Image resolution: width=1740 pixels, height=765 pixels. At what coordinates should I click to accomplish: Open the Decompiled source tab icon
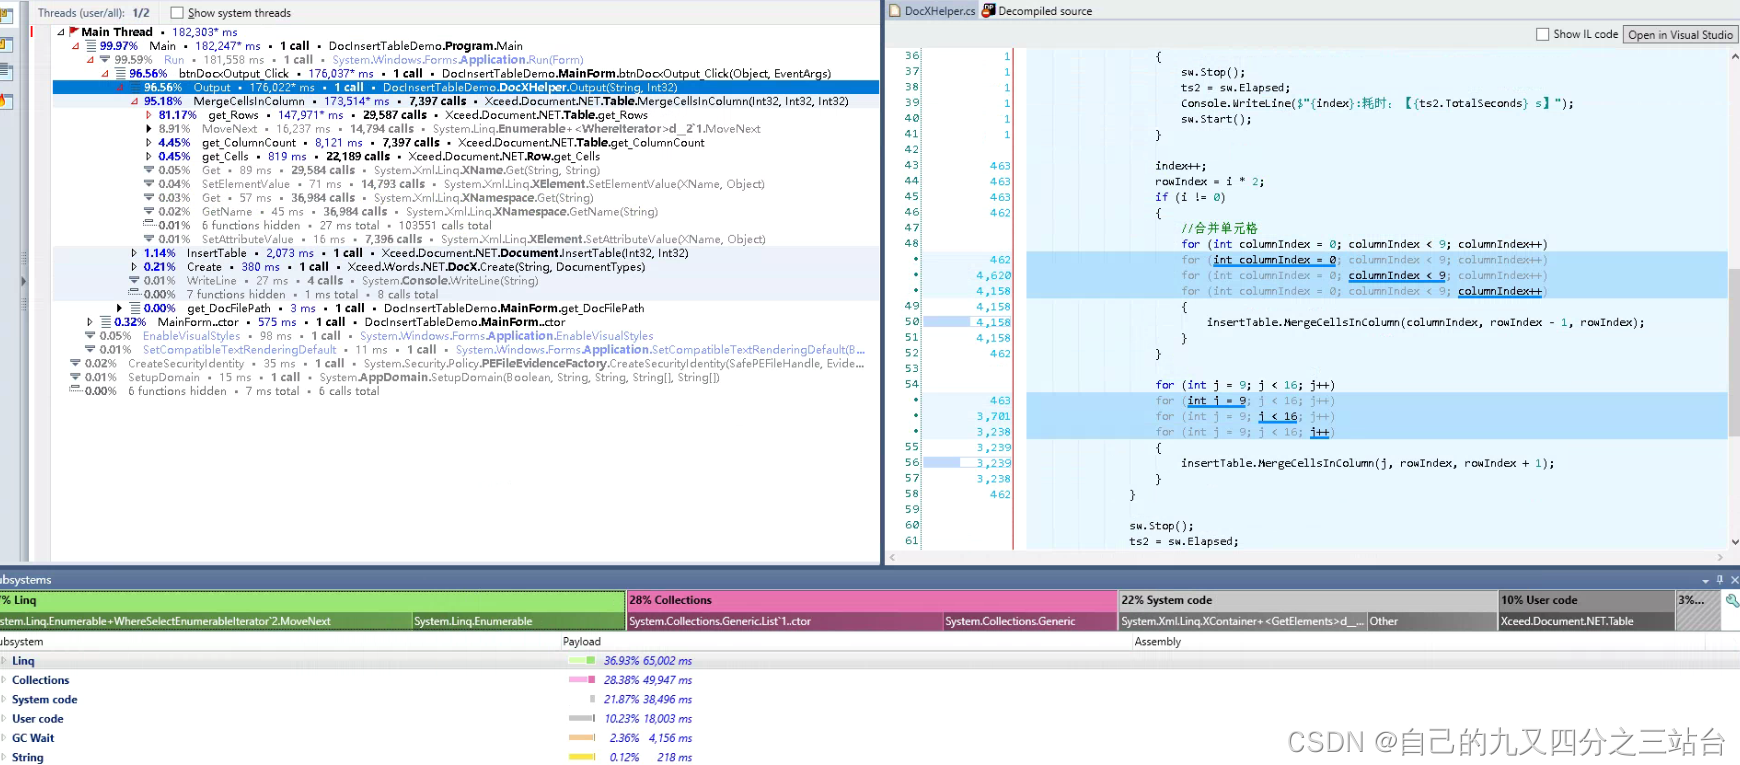pyautogui.click(x=988, y=10)
